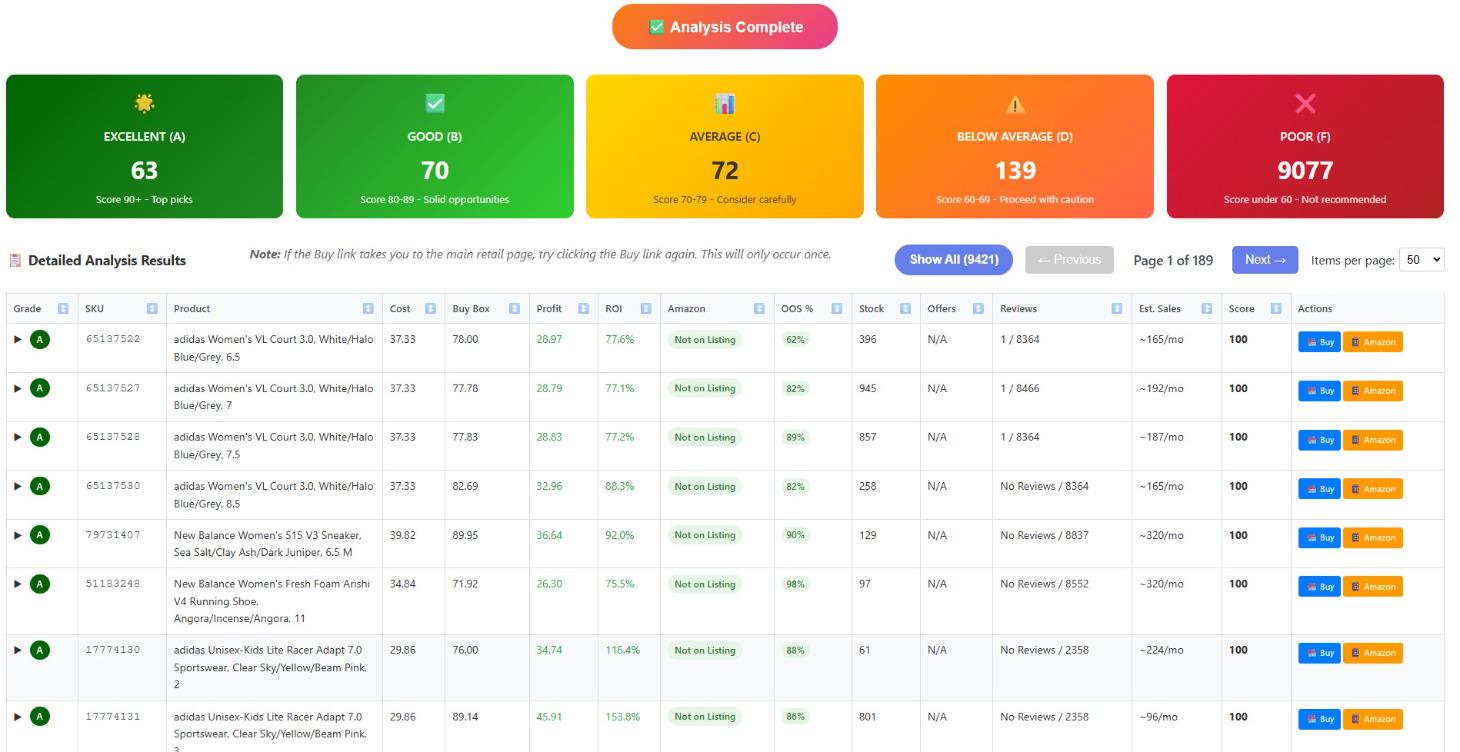This screenshot has height=752, width=1460.
Task: Click the filter icon on the Product column
Action: [367, 309]
